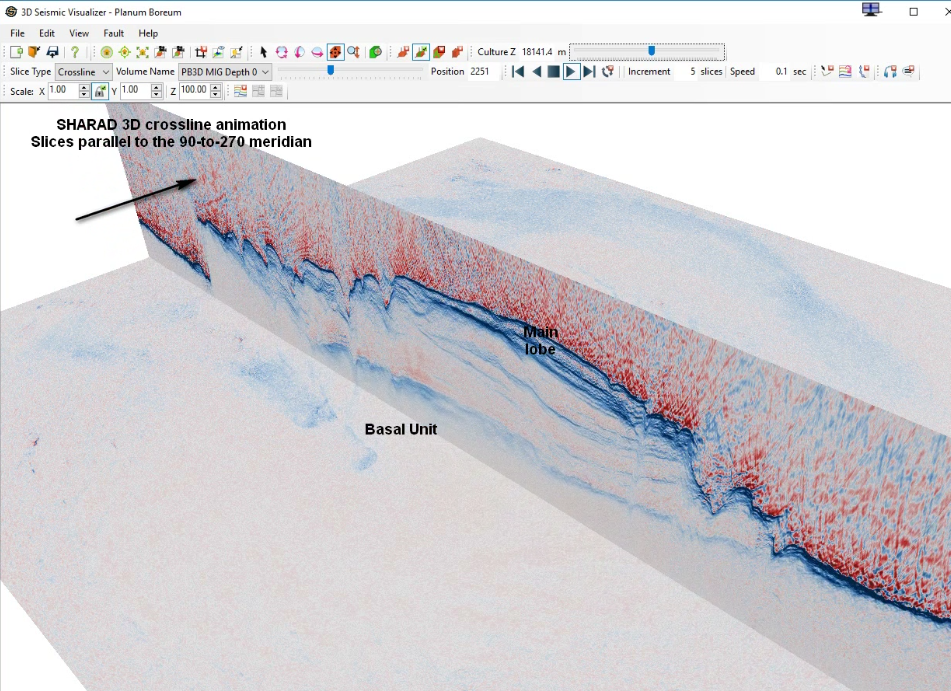The image size is (951, 691).
Task: Click the third red slice display icon
Action: tap(439, 52)
